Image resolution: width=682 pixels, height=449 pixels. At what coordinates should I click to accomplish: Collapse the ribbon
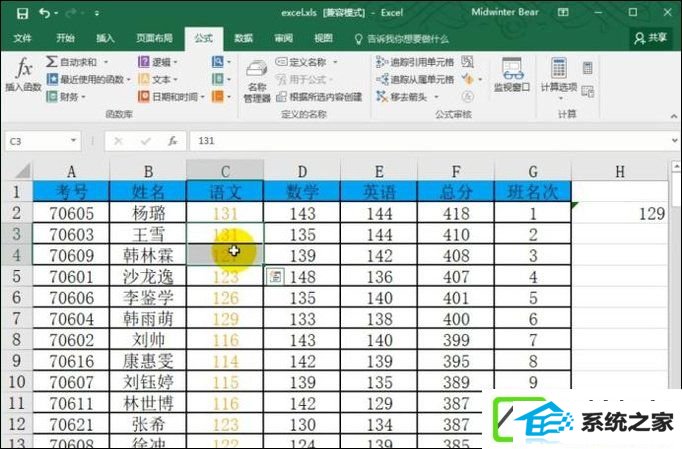pos(674,116)
